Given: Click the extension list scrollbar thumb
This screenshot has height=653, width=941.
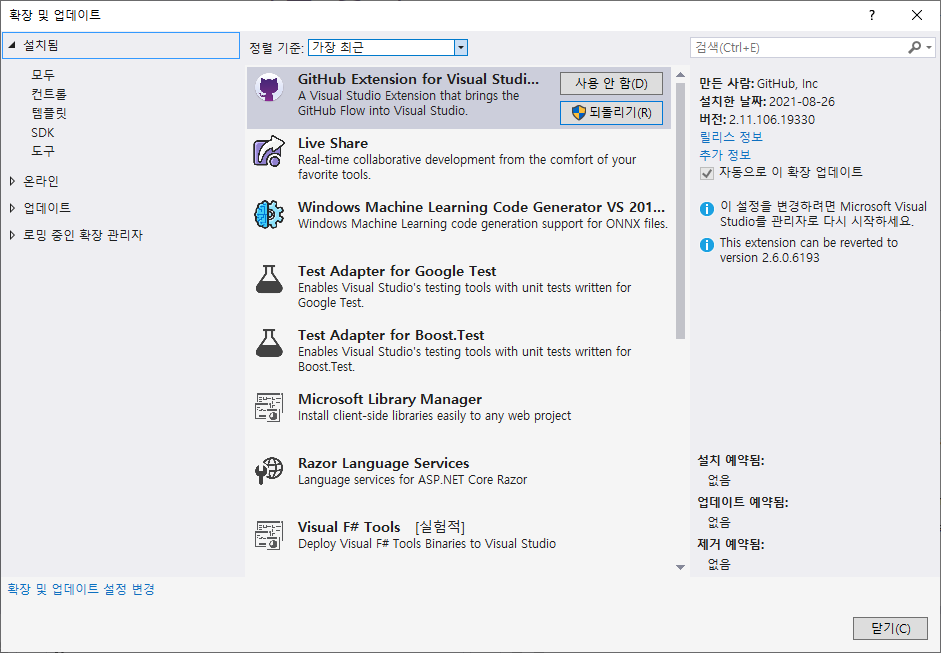Looking at the screenshot, I should tap(680, 211).
